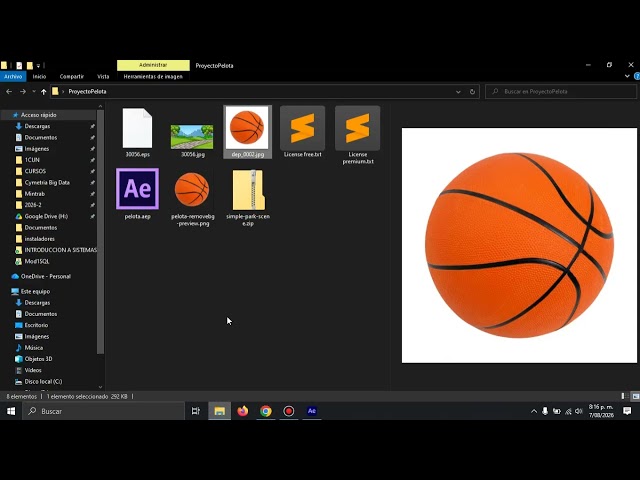
Task: Open Google Drive (H:) shortcut
Action: click(x=46, y=216)
